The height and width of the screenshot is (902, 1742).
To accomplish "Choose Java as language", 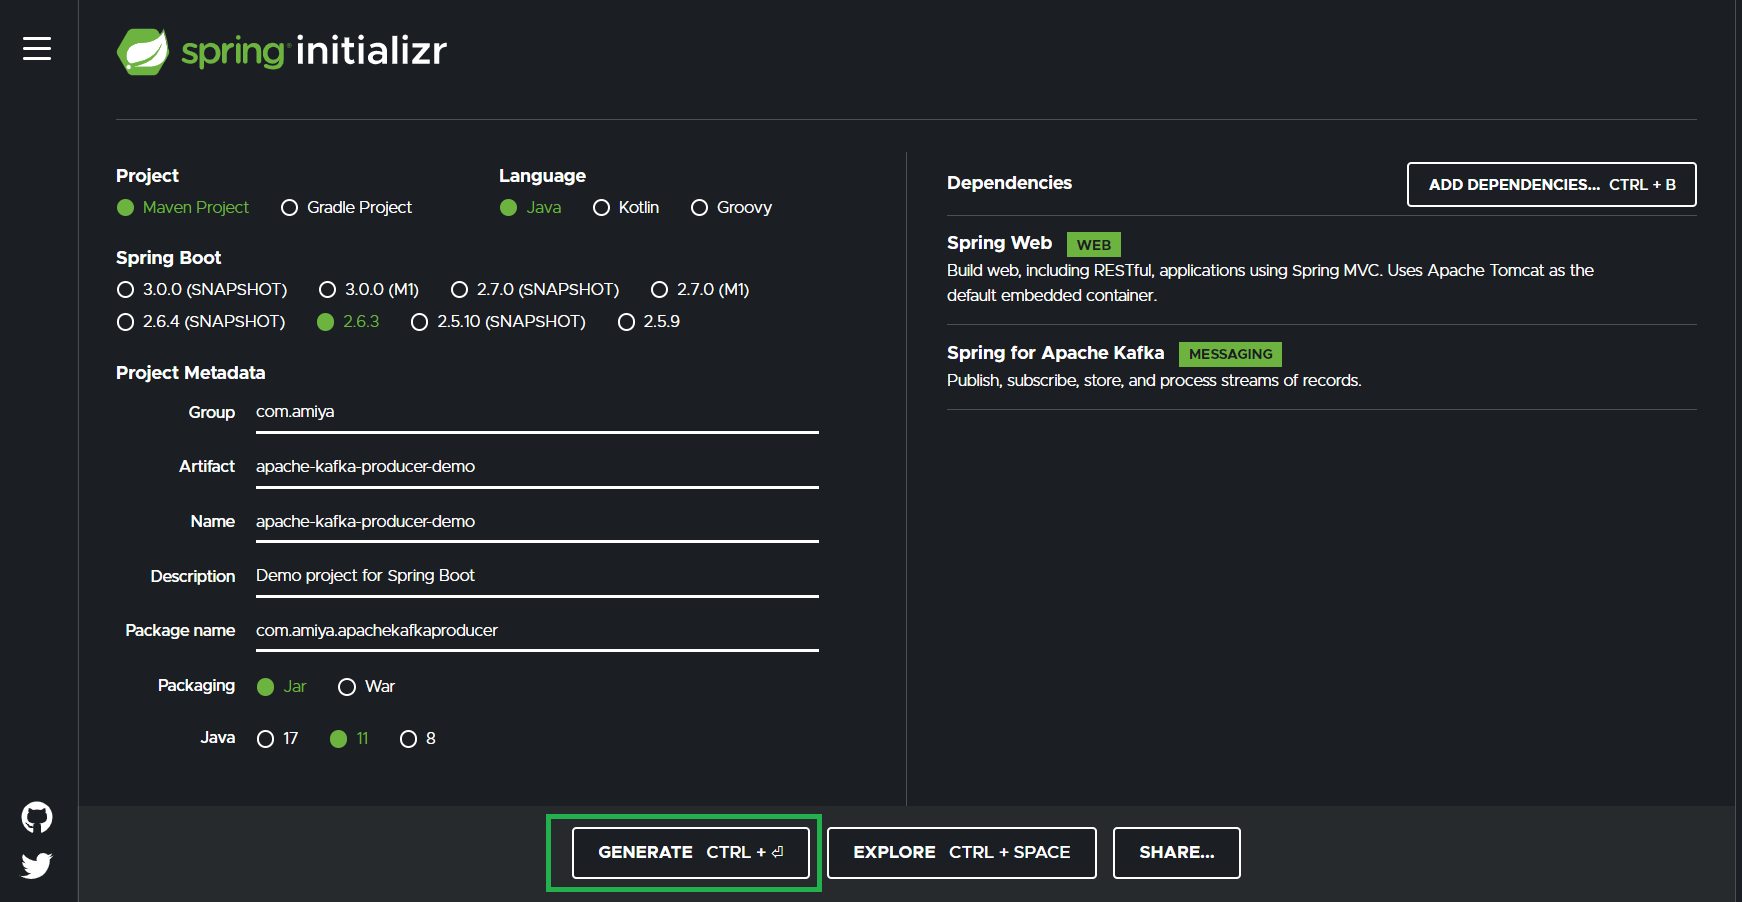I will 531,207.
